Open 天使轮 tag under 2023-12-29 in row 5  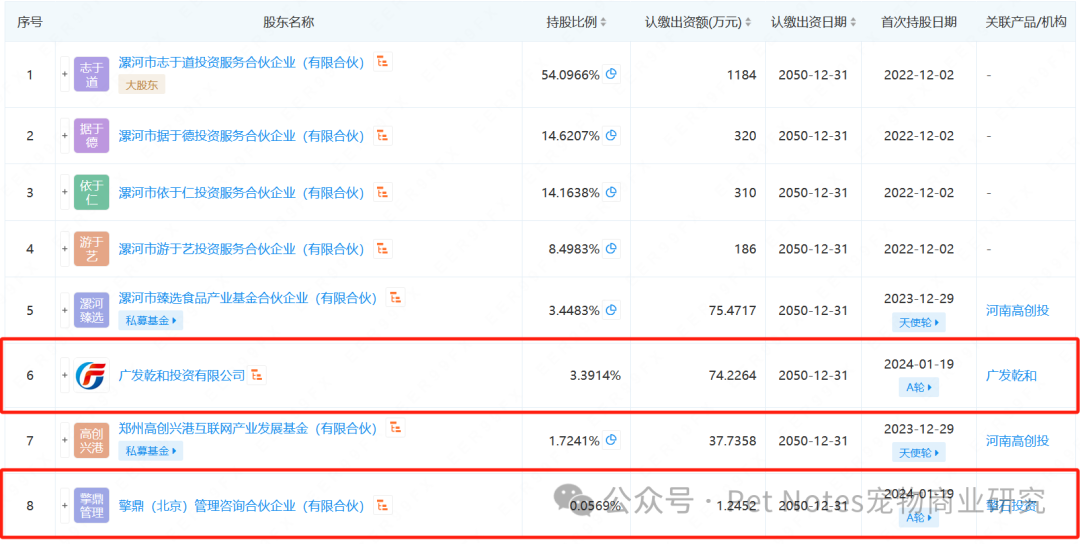tap(919, 322)
